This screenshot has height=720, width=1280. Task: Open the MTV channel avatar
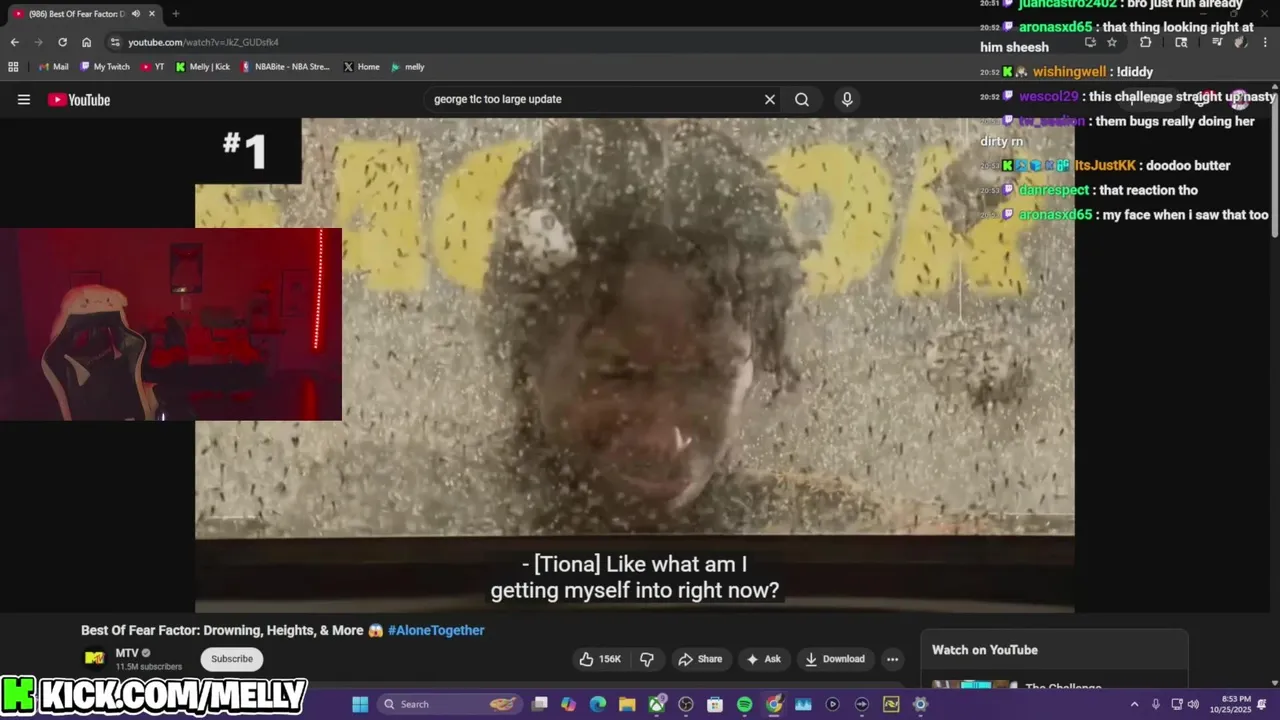pyautogui.click(x=94, y=658)
